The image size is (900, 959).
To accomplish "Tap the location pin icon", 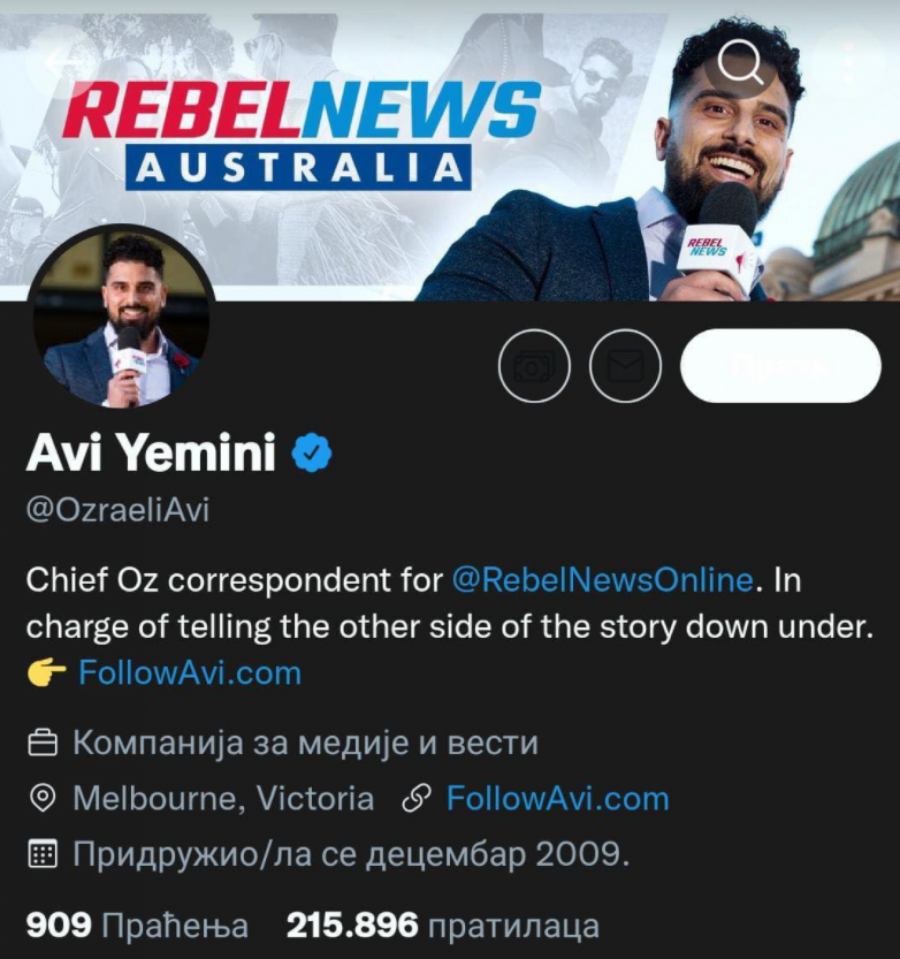I will tap(43, 799).
